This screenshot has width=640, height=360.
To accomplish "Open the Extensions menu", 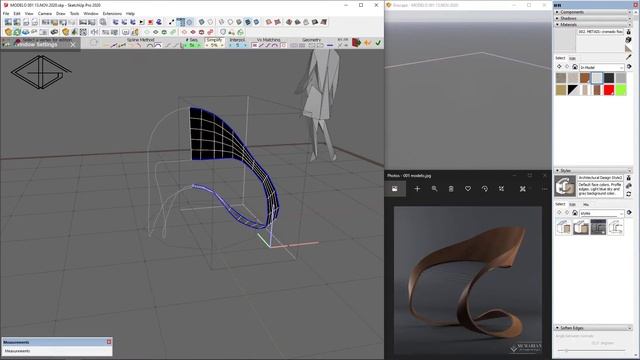I will 112,13.
